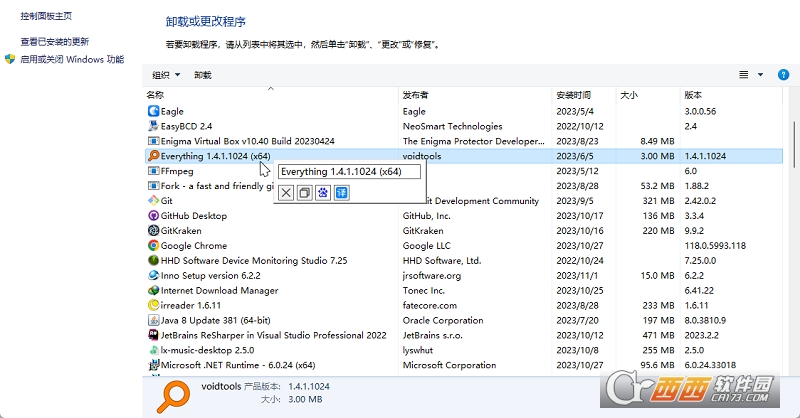Click the HHD Software Device Monitoring icon
Screen dimensions: 800x418
[x=153, y=260]
